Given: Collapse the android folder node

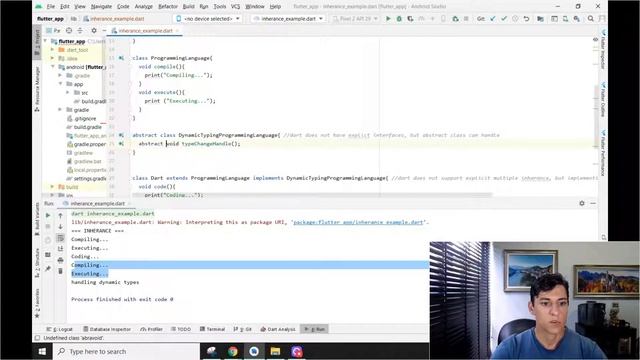Looking at the screenshot, I should click(52, 67).
